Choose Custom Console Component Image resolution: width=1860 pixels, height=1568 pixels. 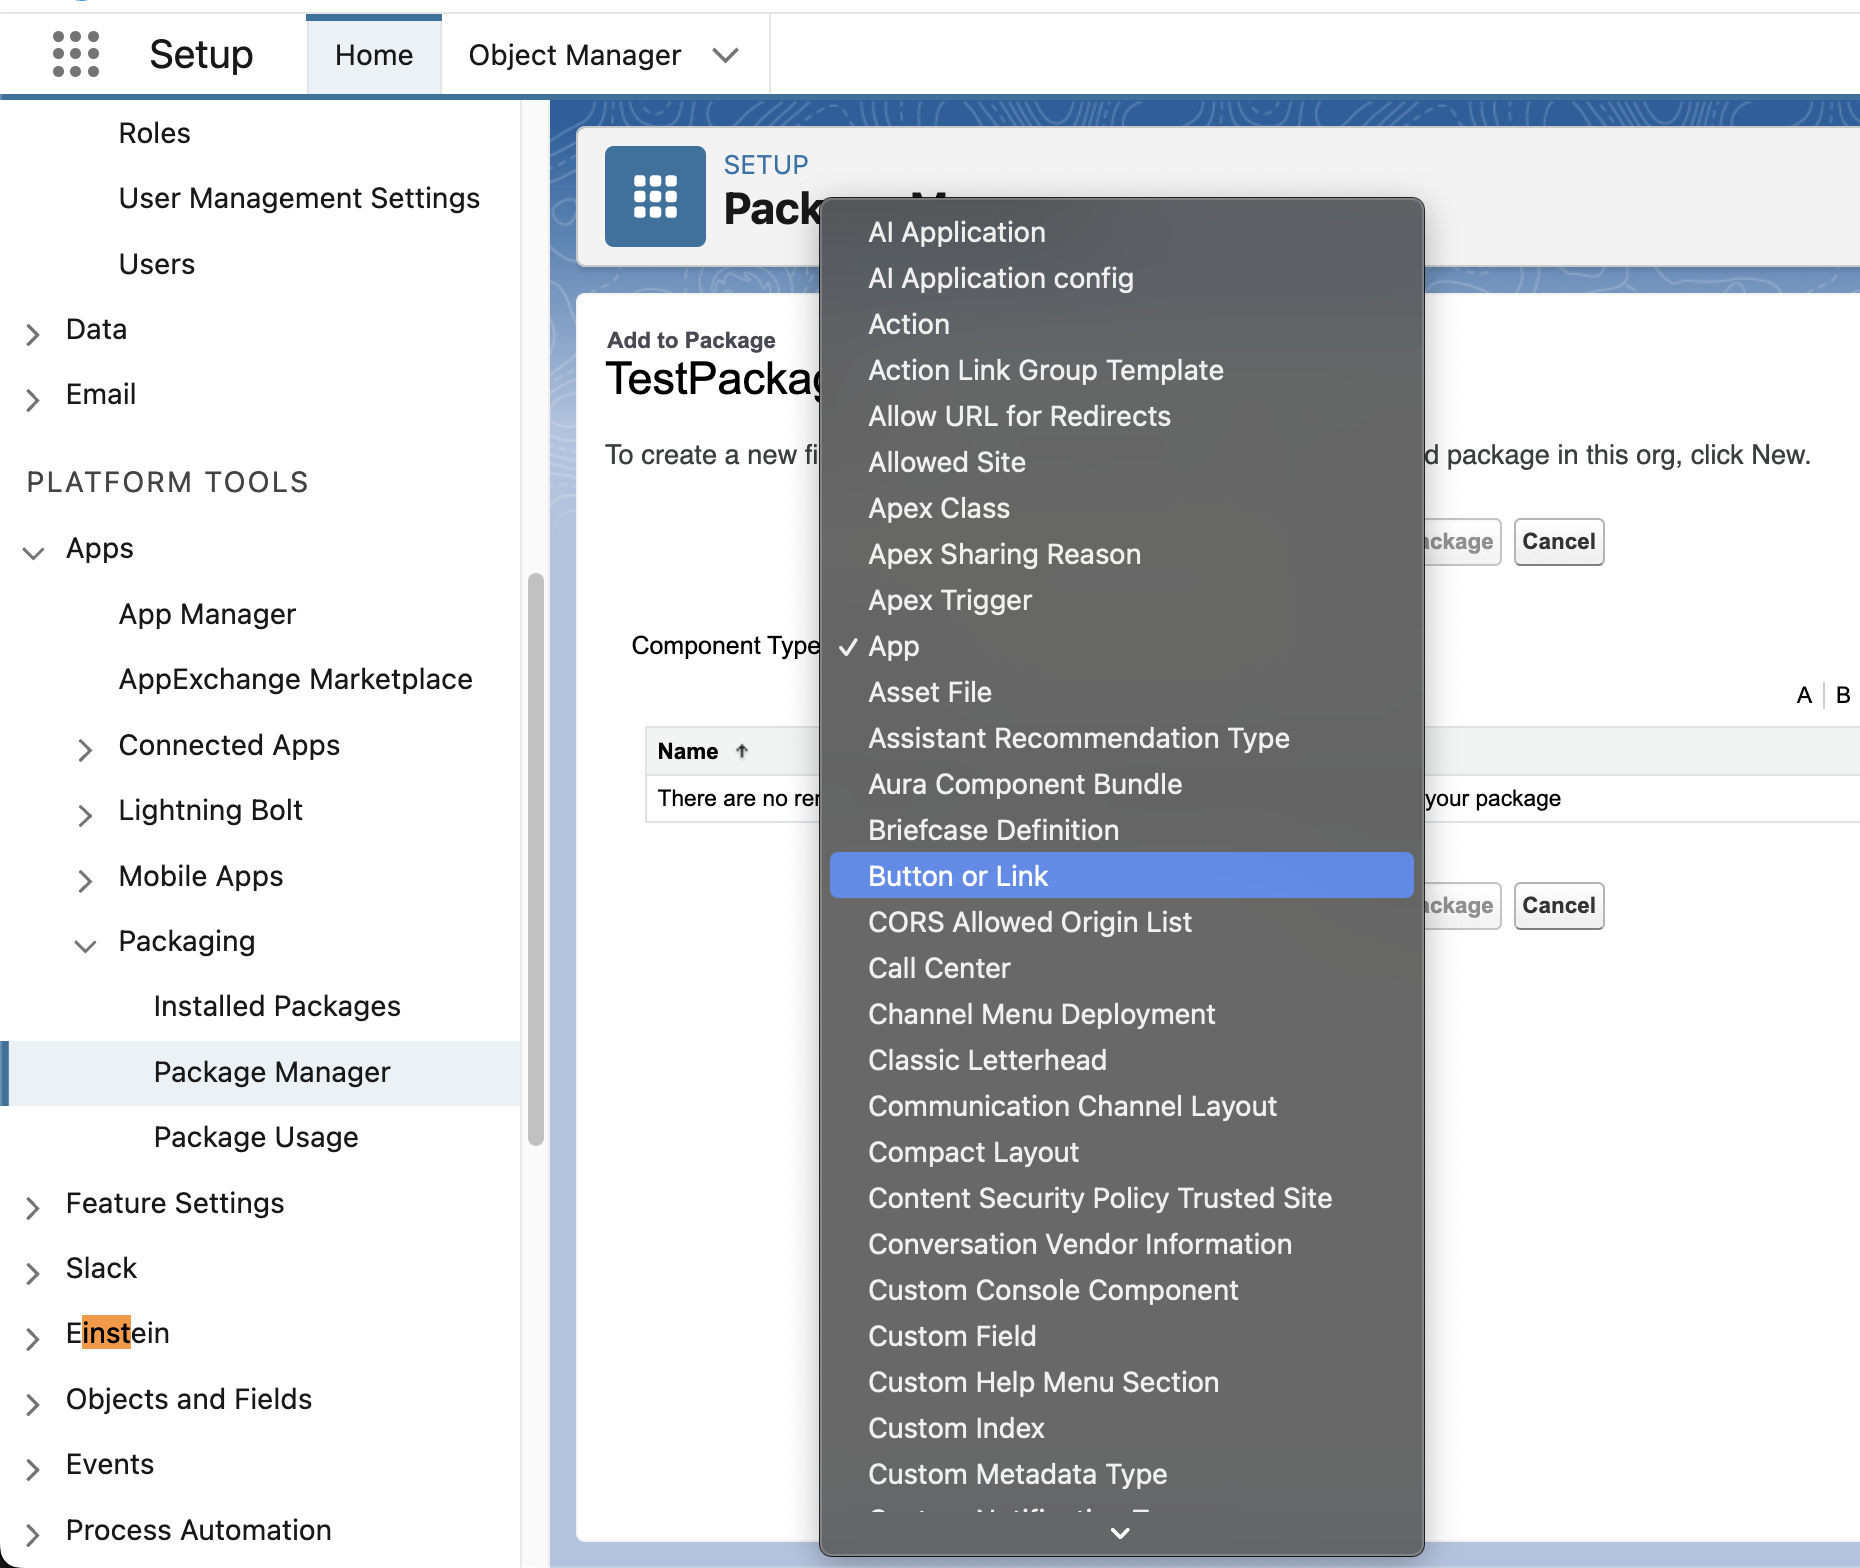tap(1122, 1290)
